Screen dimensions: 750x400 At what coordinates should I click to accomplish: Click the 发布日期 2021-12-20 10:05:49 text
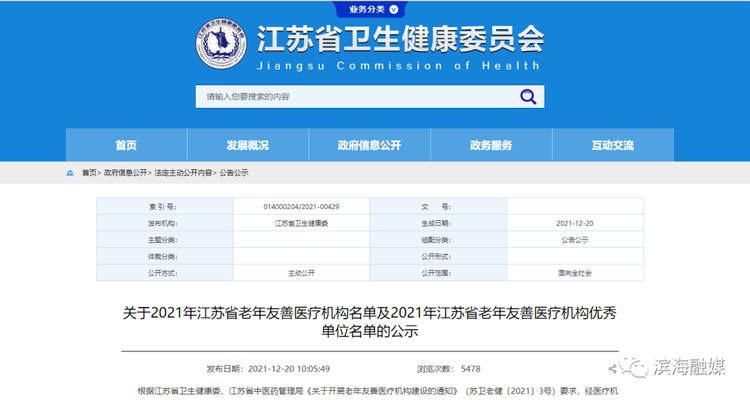tap(268, 369)
